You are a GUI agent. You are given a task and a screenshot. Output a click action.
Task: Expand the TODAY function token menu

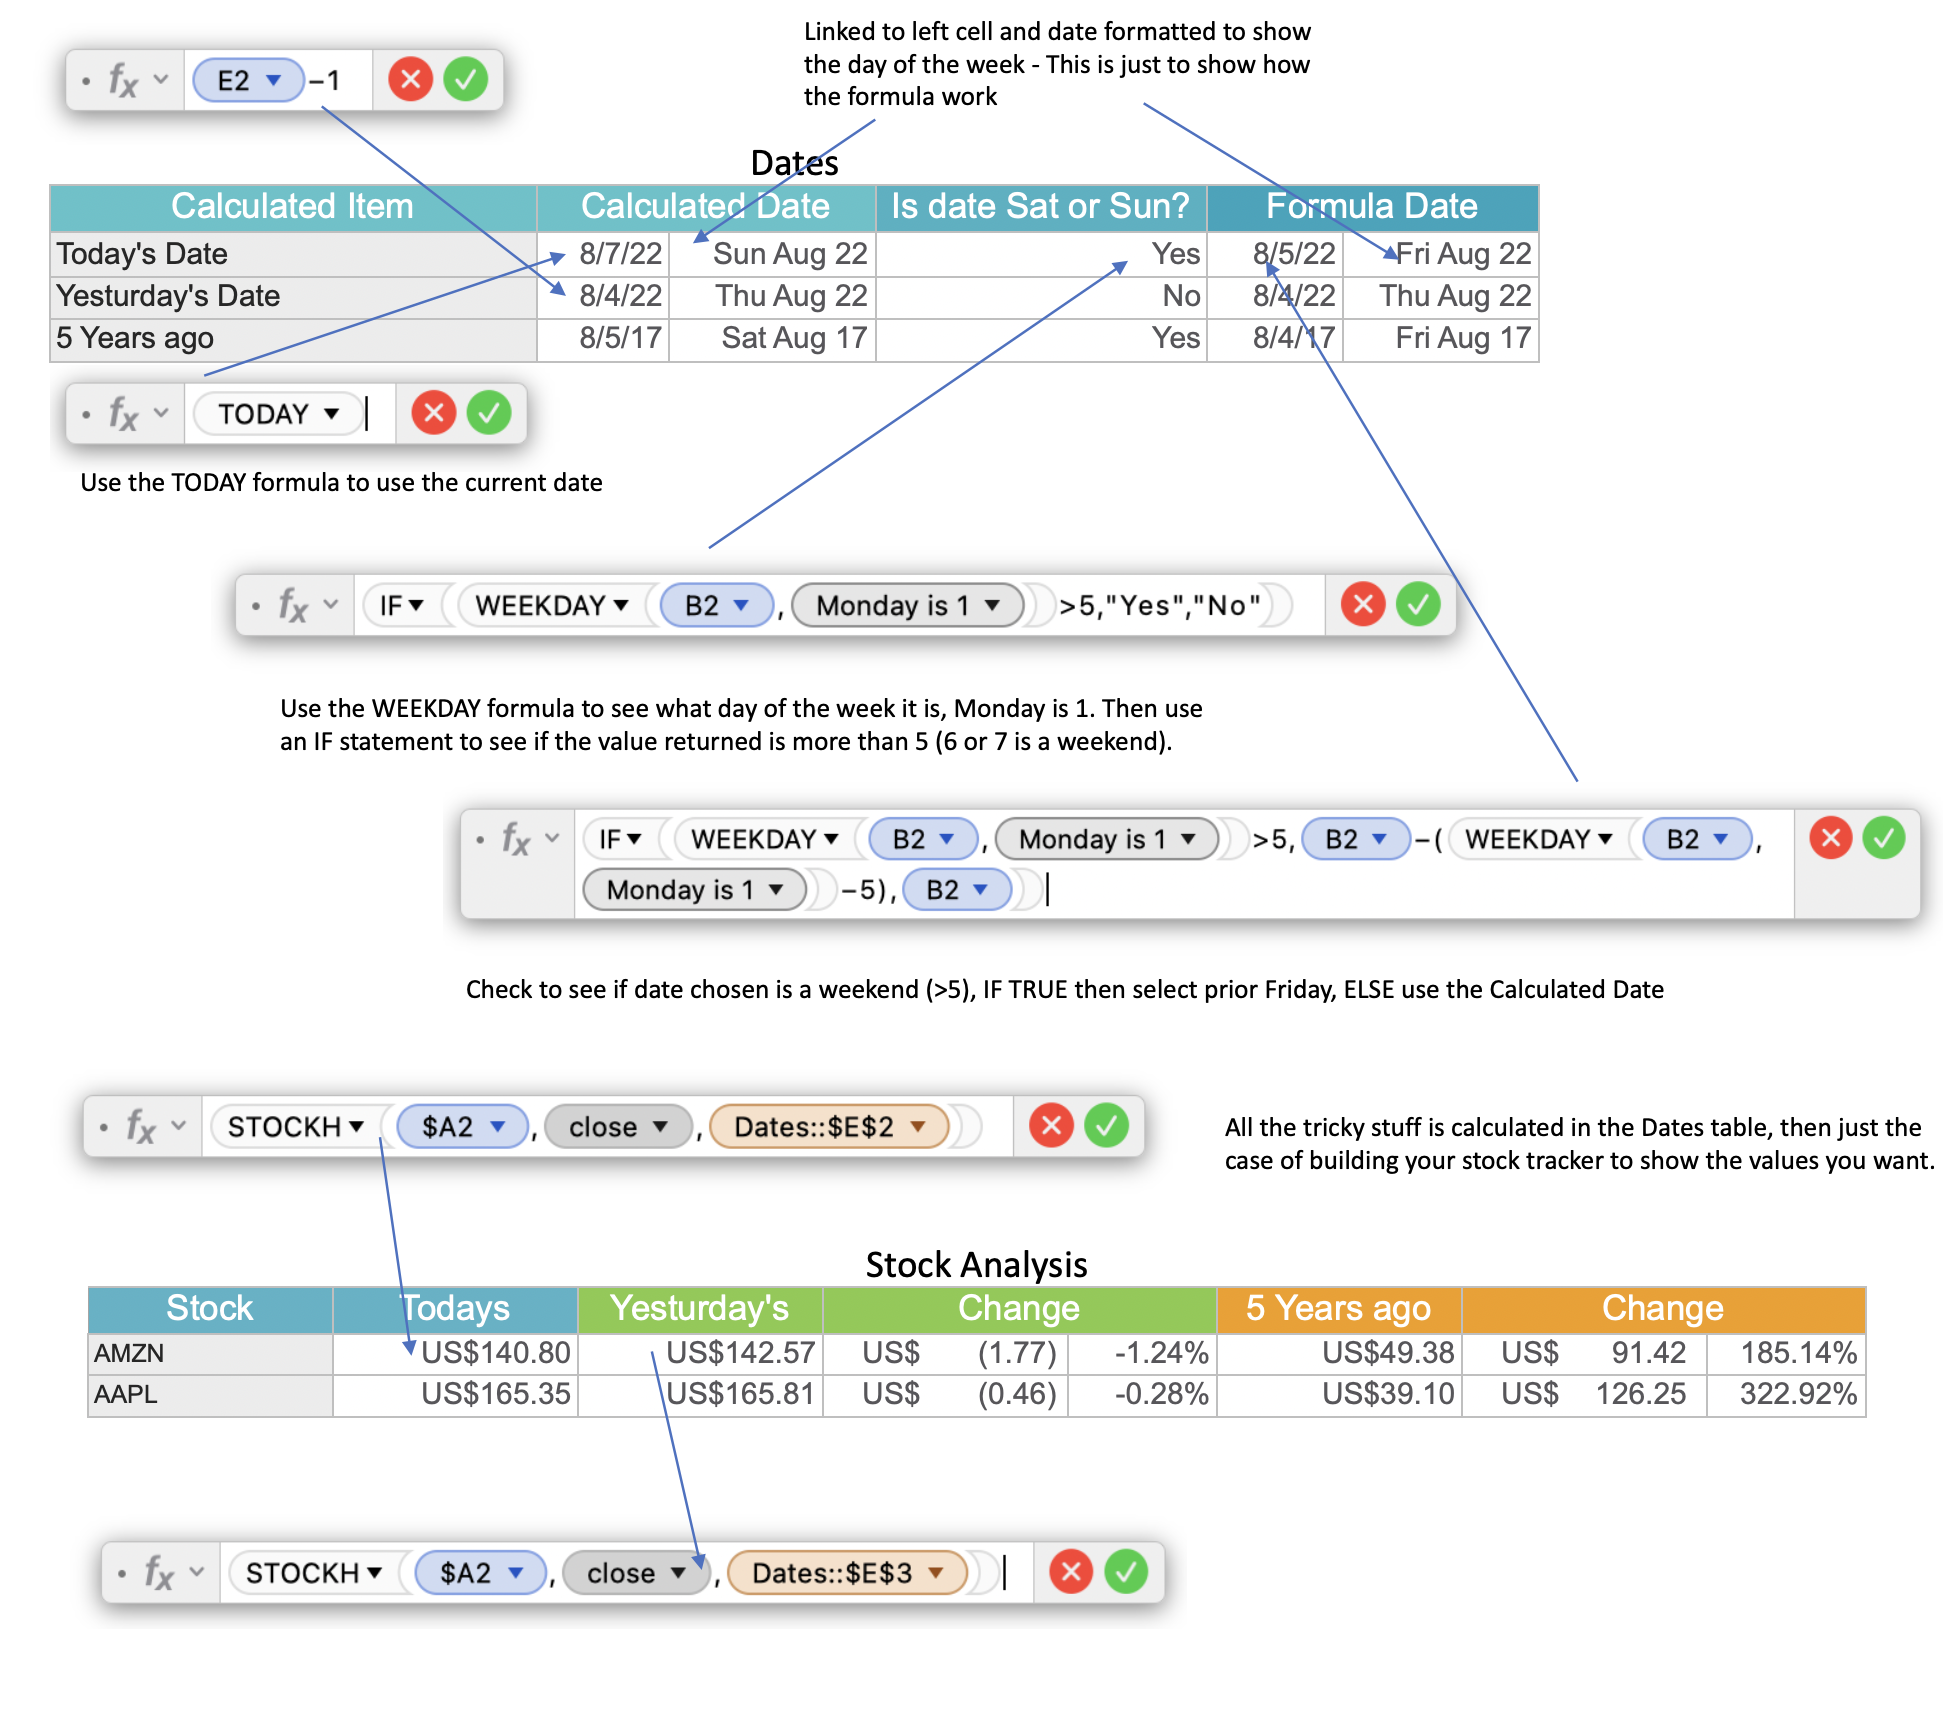coord(331,413)
